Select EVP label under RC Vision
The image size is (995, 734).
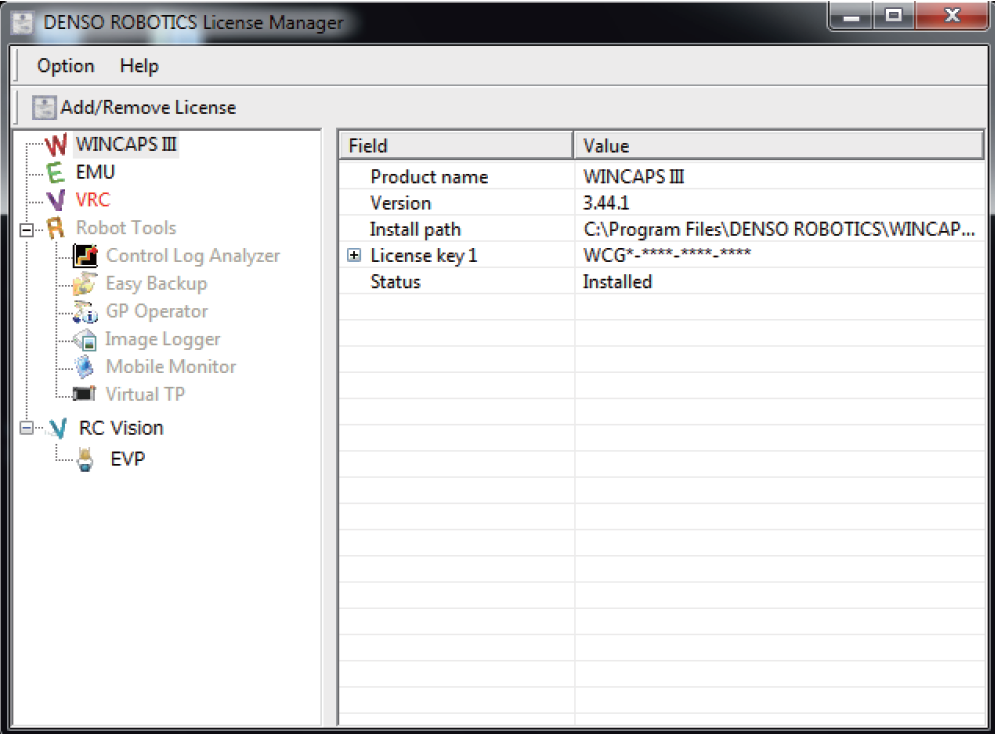[x=128, y=459]
